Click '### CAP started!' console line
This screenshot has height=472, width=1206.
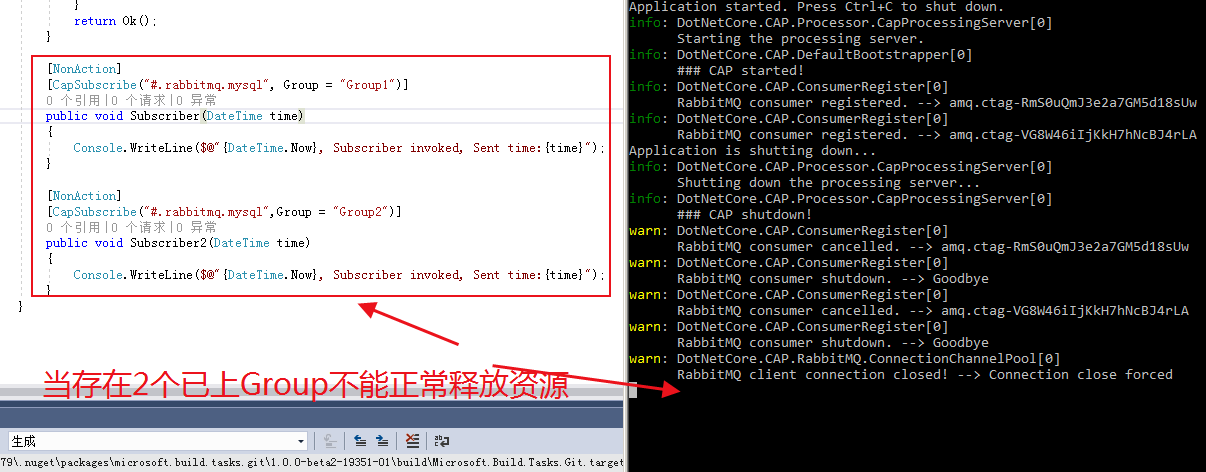coord(740,71)
